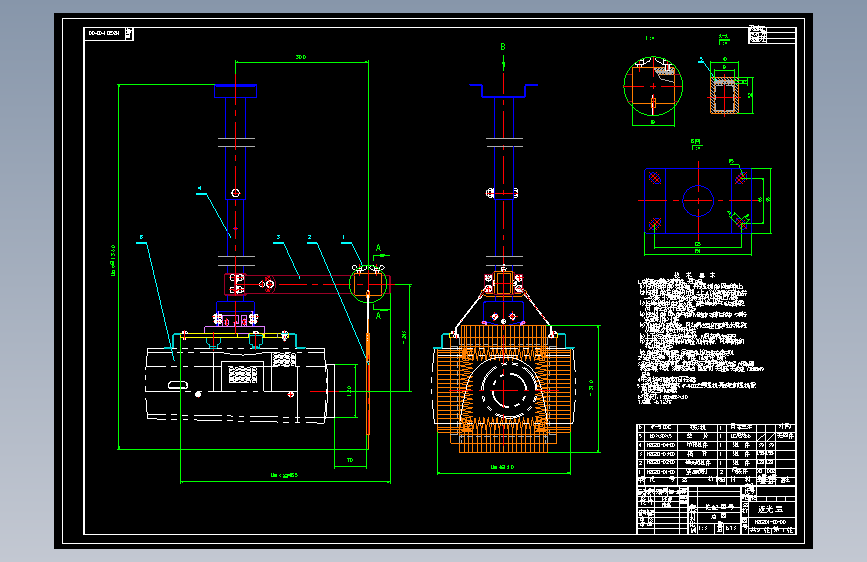Click the drawing number box in the corner
867x562 pixels.
tap(108, 34)
